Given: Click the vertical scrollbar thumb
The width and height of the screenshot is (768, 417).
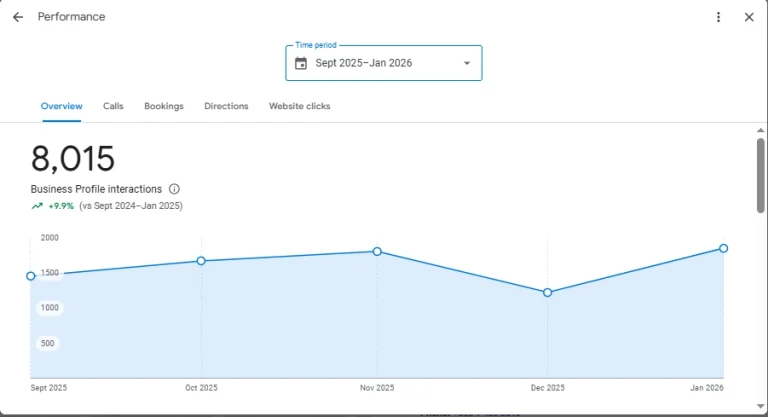Looking at the screenshot, I should [760, 175].
